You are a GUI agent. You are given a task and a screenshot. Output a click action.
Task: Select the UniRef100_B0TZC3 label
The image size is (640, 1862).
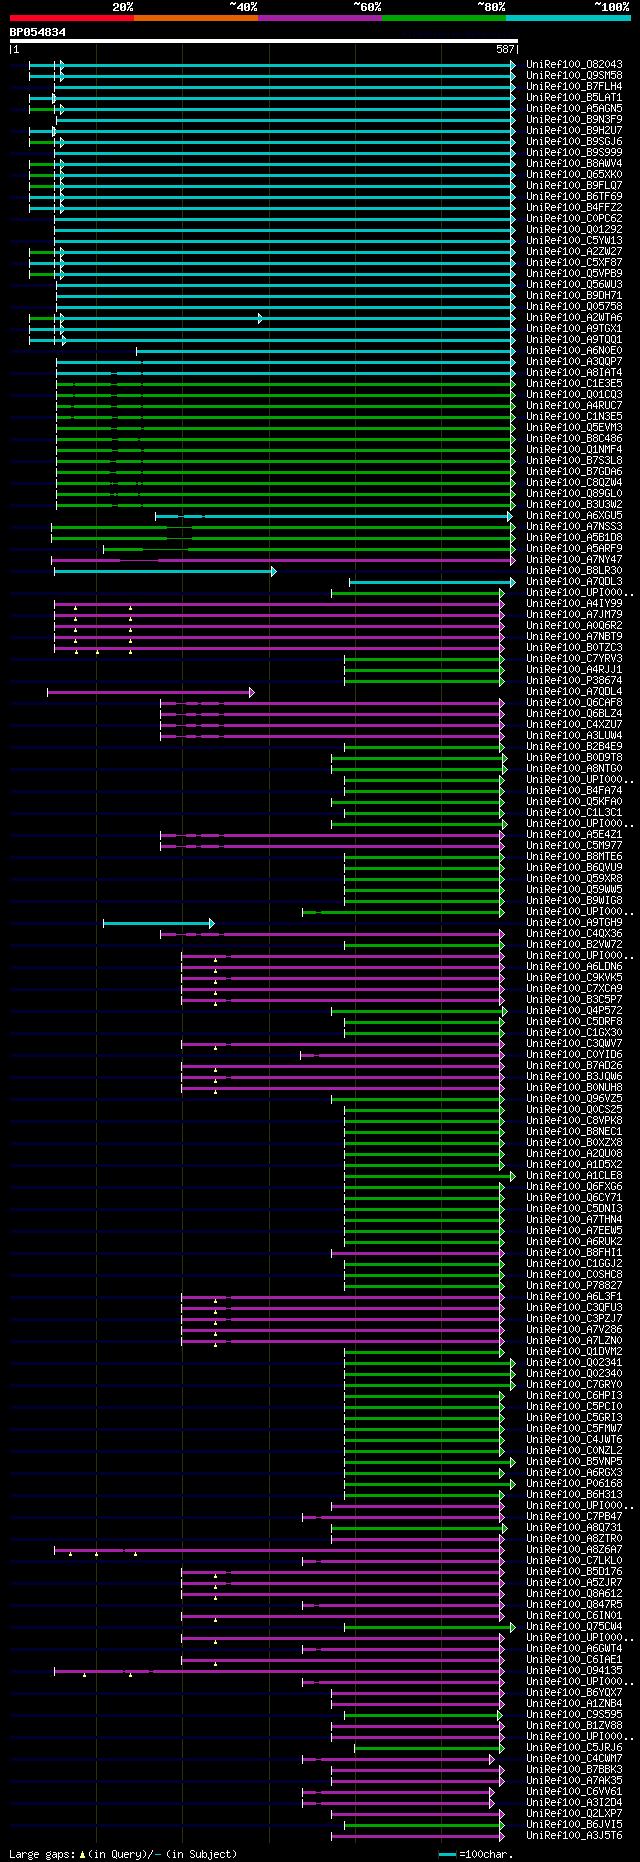pyautogui.click(x=574, y=647)
